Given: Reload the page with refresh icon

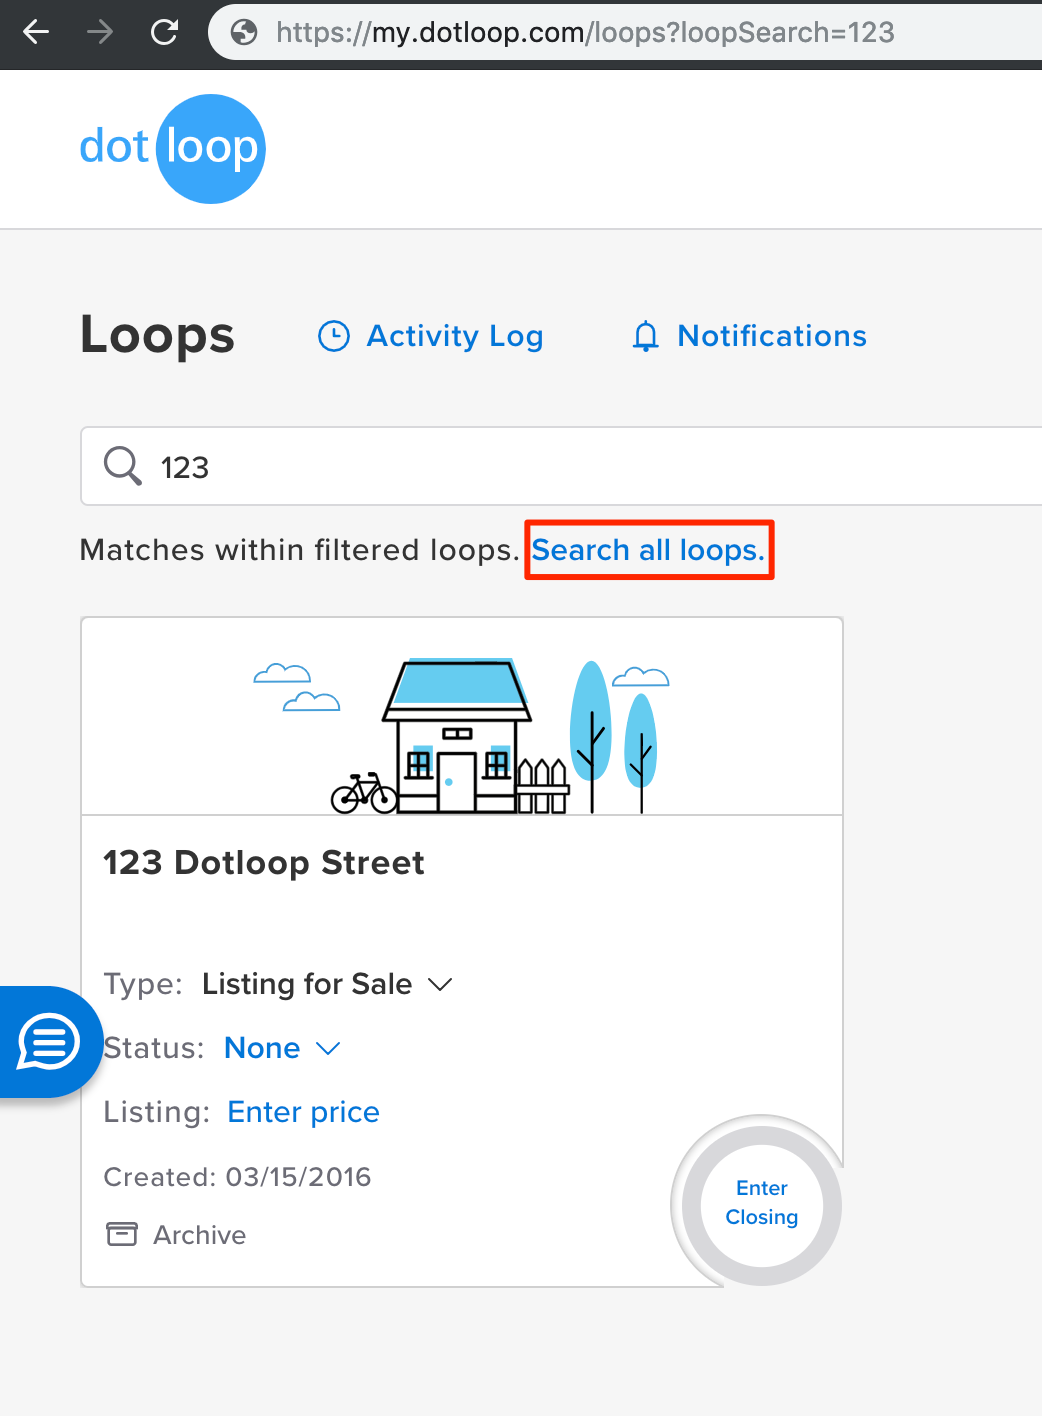Looking at the screenshot, I should (x=164, y=33).
